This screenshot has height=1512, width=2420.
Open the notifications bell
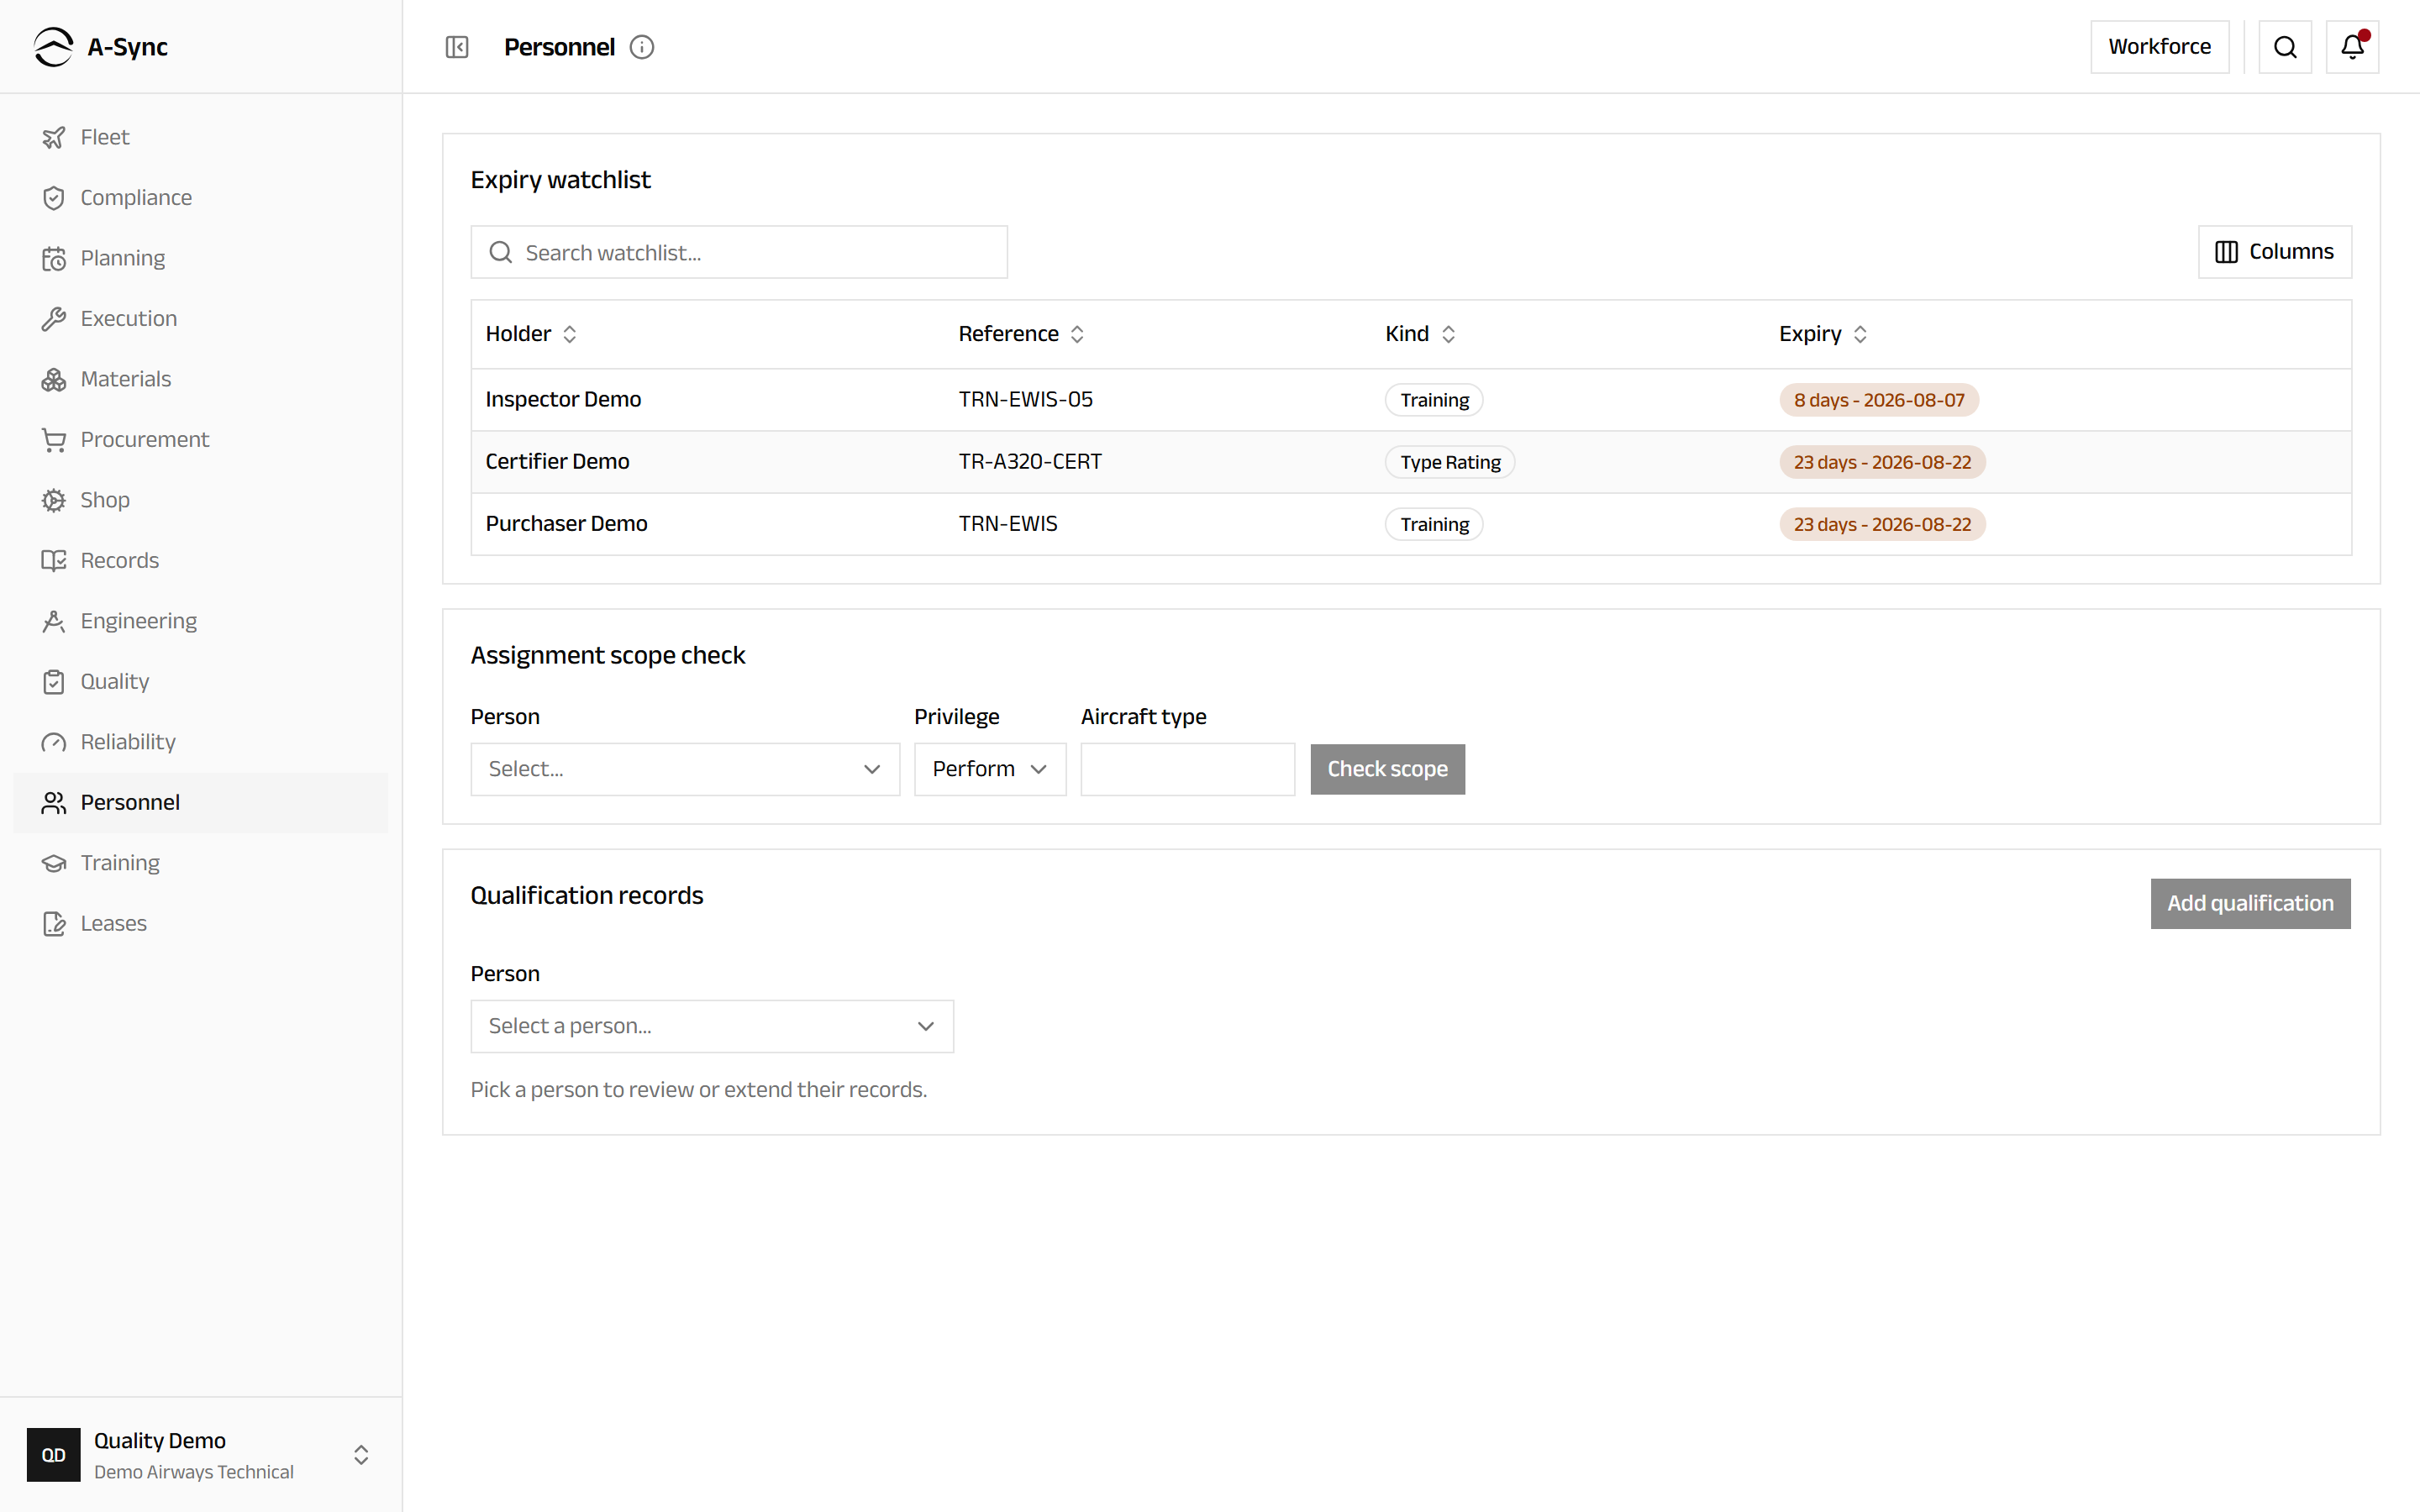click(2352, 47)
